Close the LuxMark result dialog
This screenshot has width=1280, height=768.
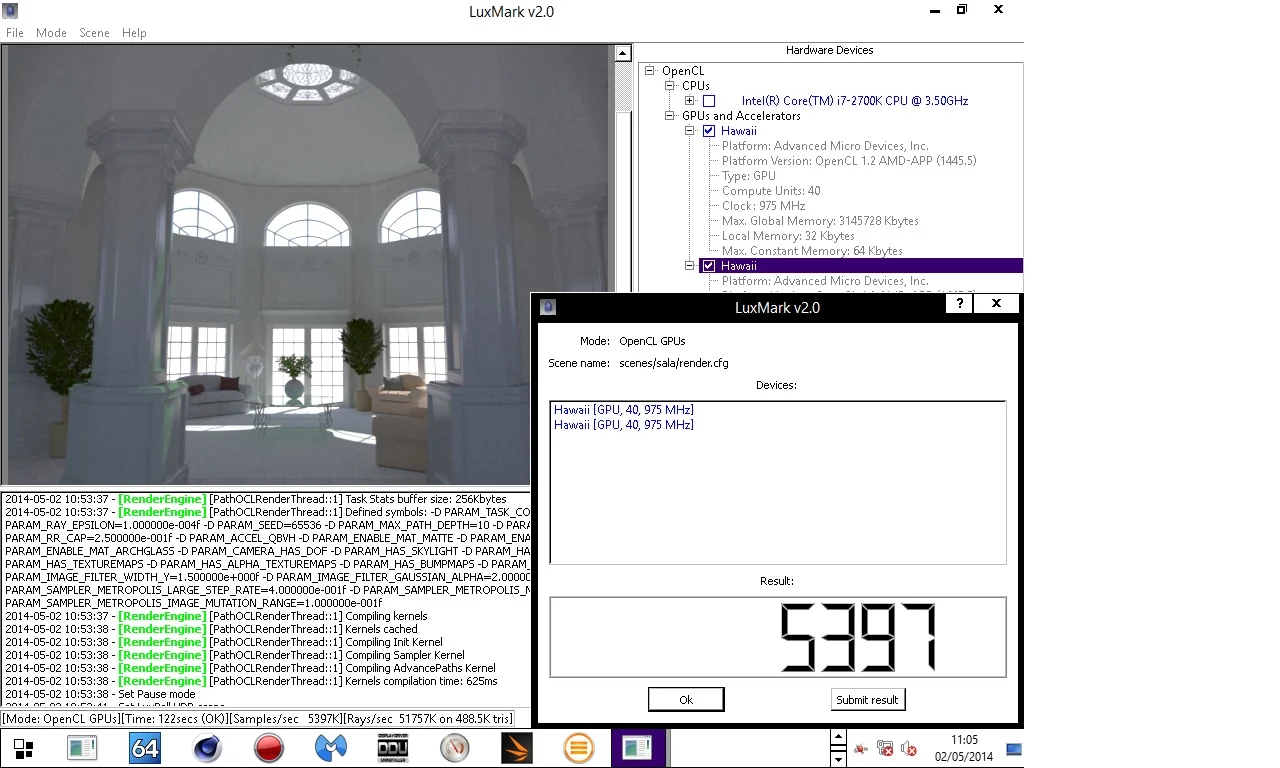coord(997,303)
